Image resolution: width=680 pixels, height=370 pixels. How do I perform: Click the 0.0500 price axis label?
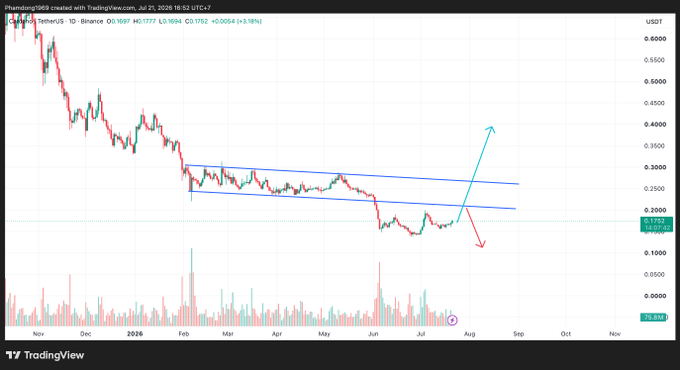(x=654, y=275)
